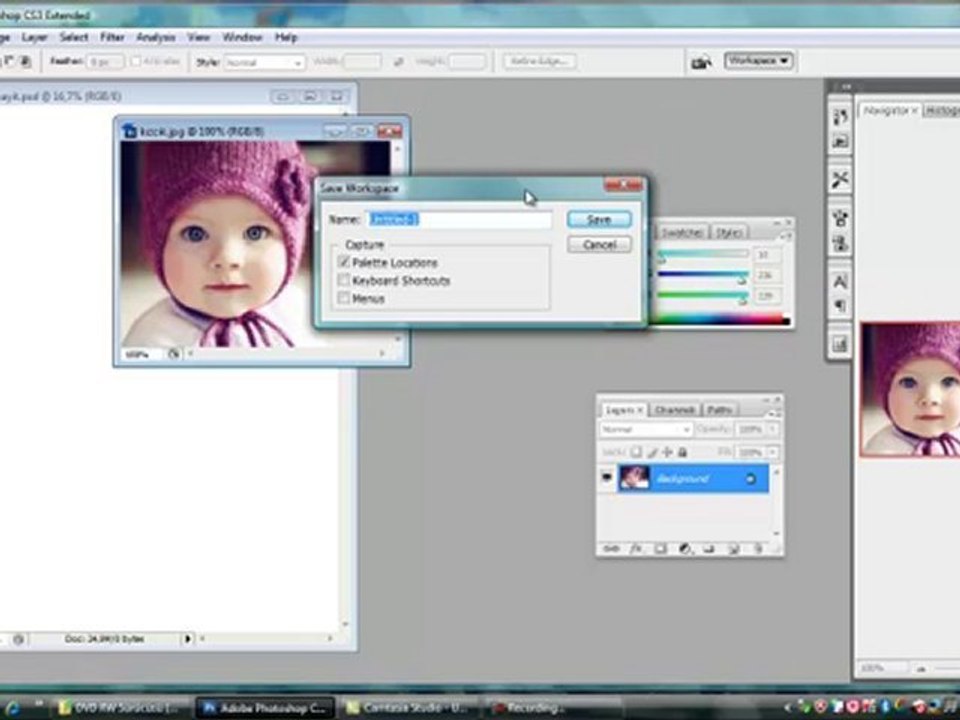Click the lock all padlock icon
Screen dimensions: 960x720
[683, 452]
